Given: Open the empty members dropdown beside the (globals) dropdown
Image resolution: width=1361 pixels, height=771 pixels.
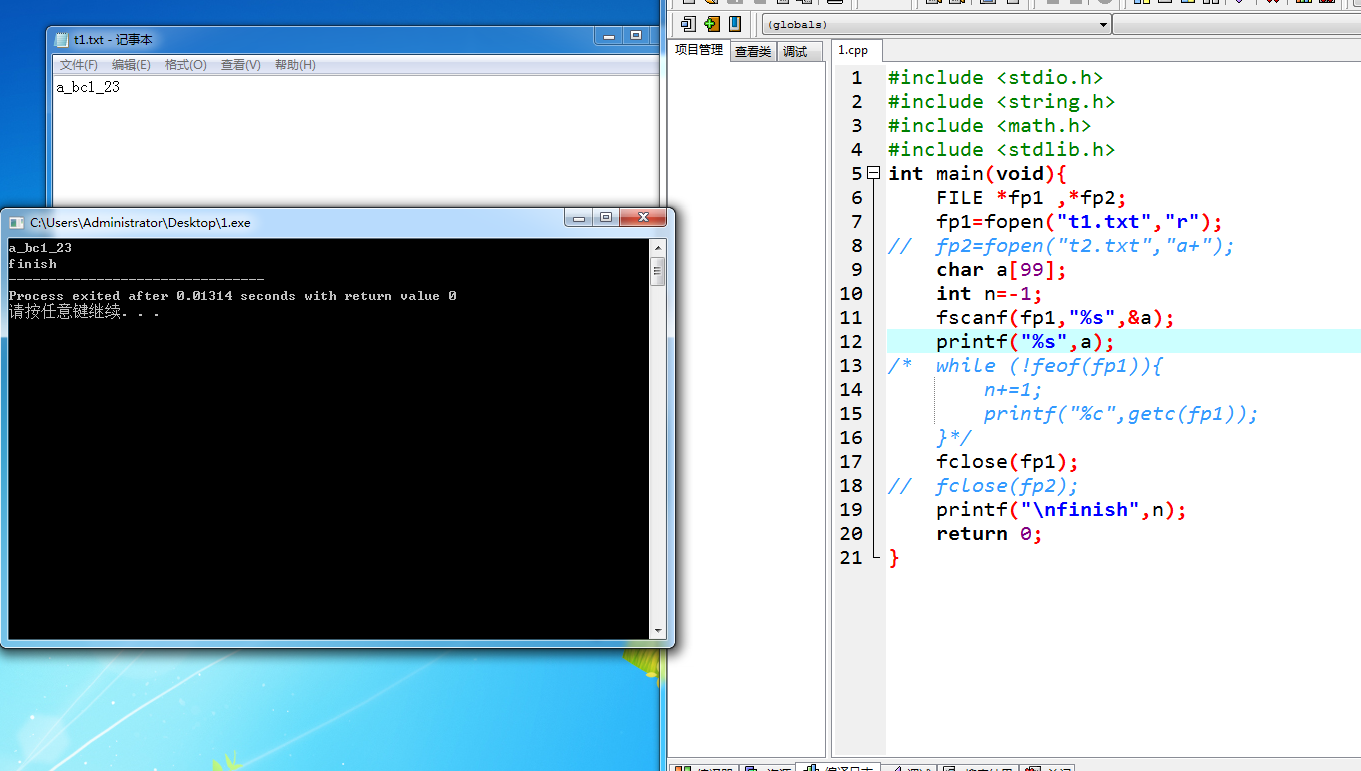Looking at the screenshot, I should [1236, 24].
